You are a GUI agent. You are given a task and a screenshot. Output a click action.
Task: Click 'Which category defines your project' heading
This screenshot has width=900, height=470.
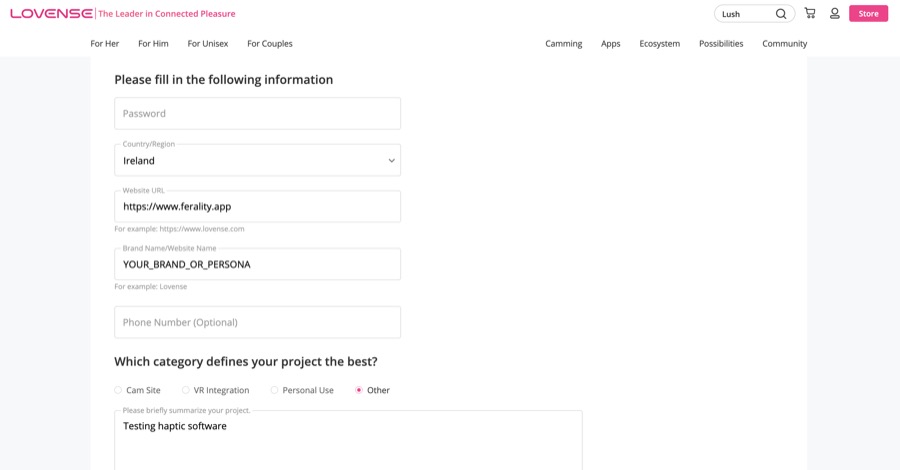246,362
